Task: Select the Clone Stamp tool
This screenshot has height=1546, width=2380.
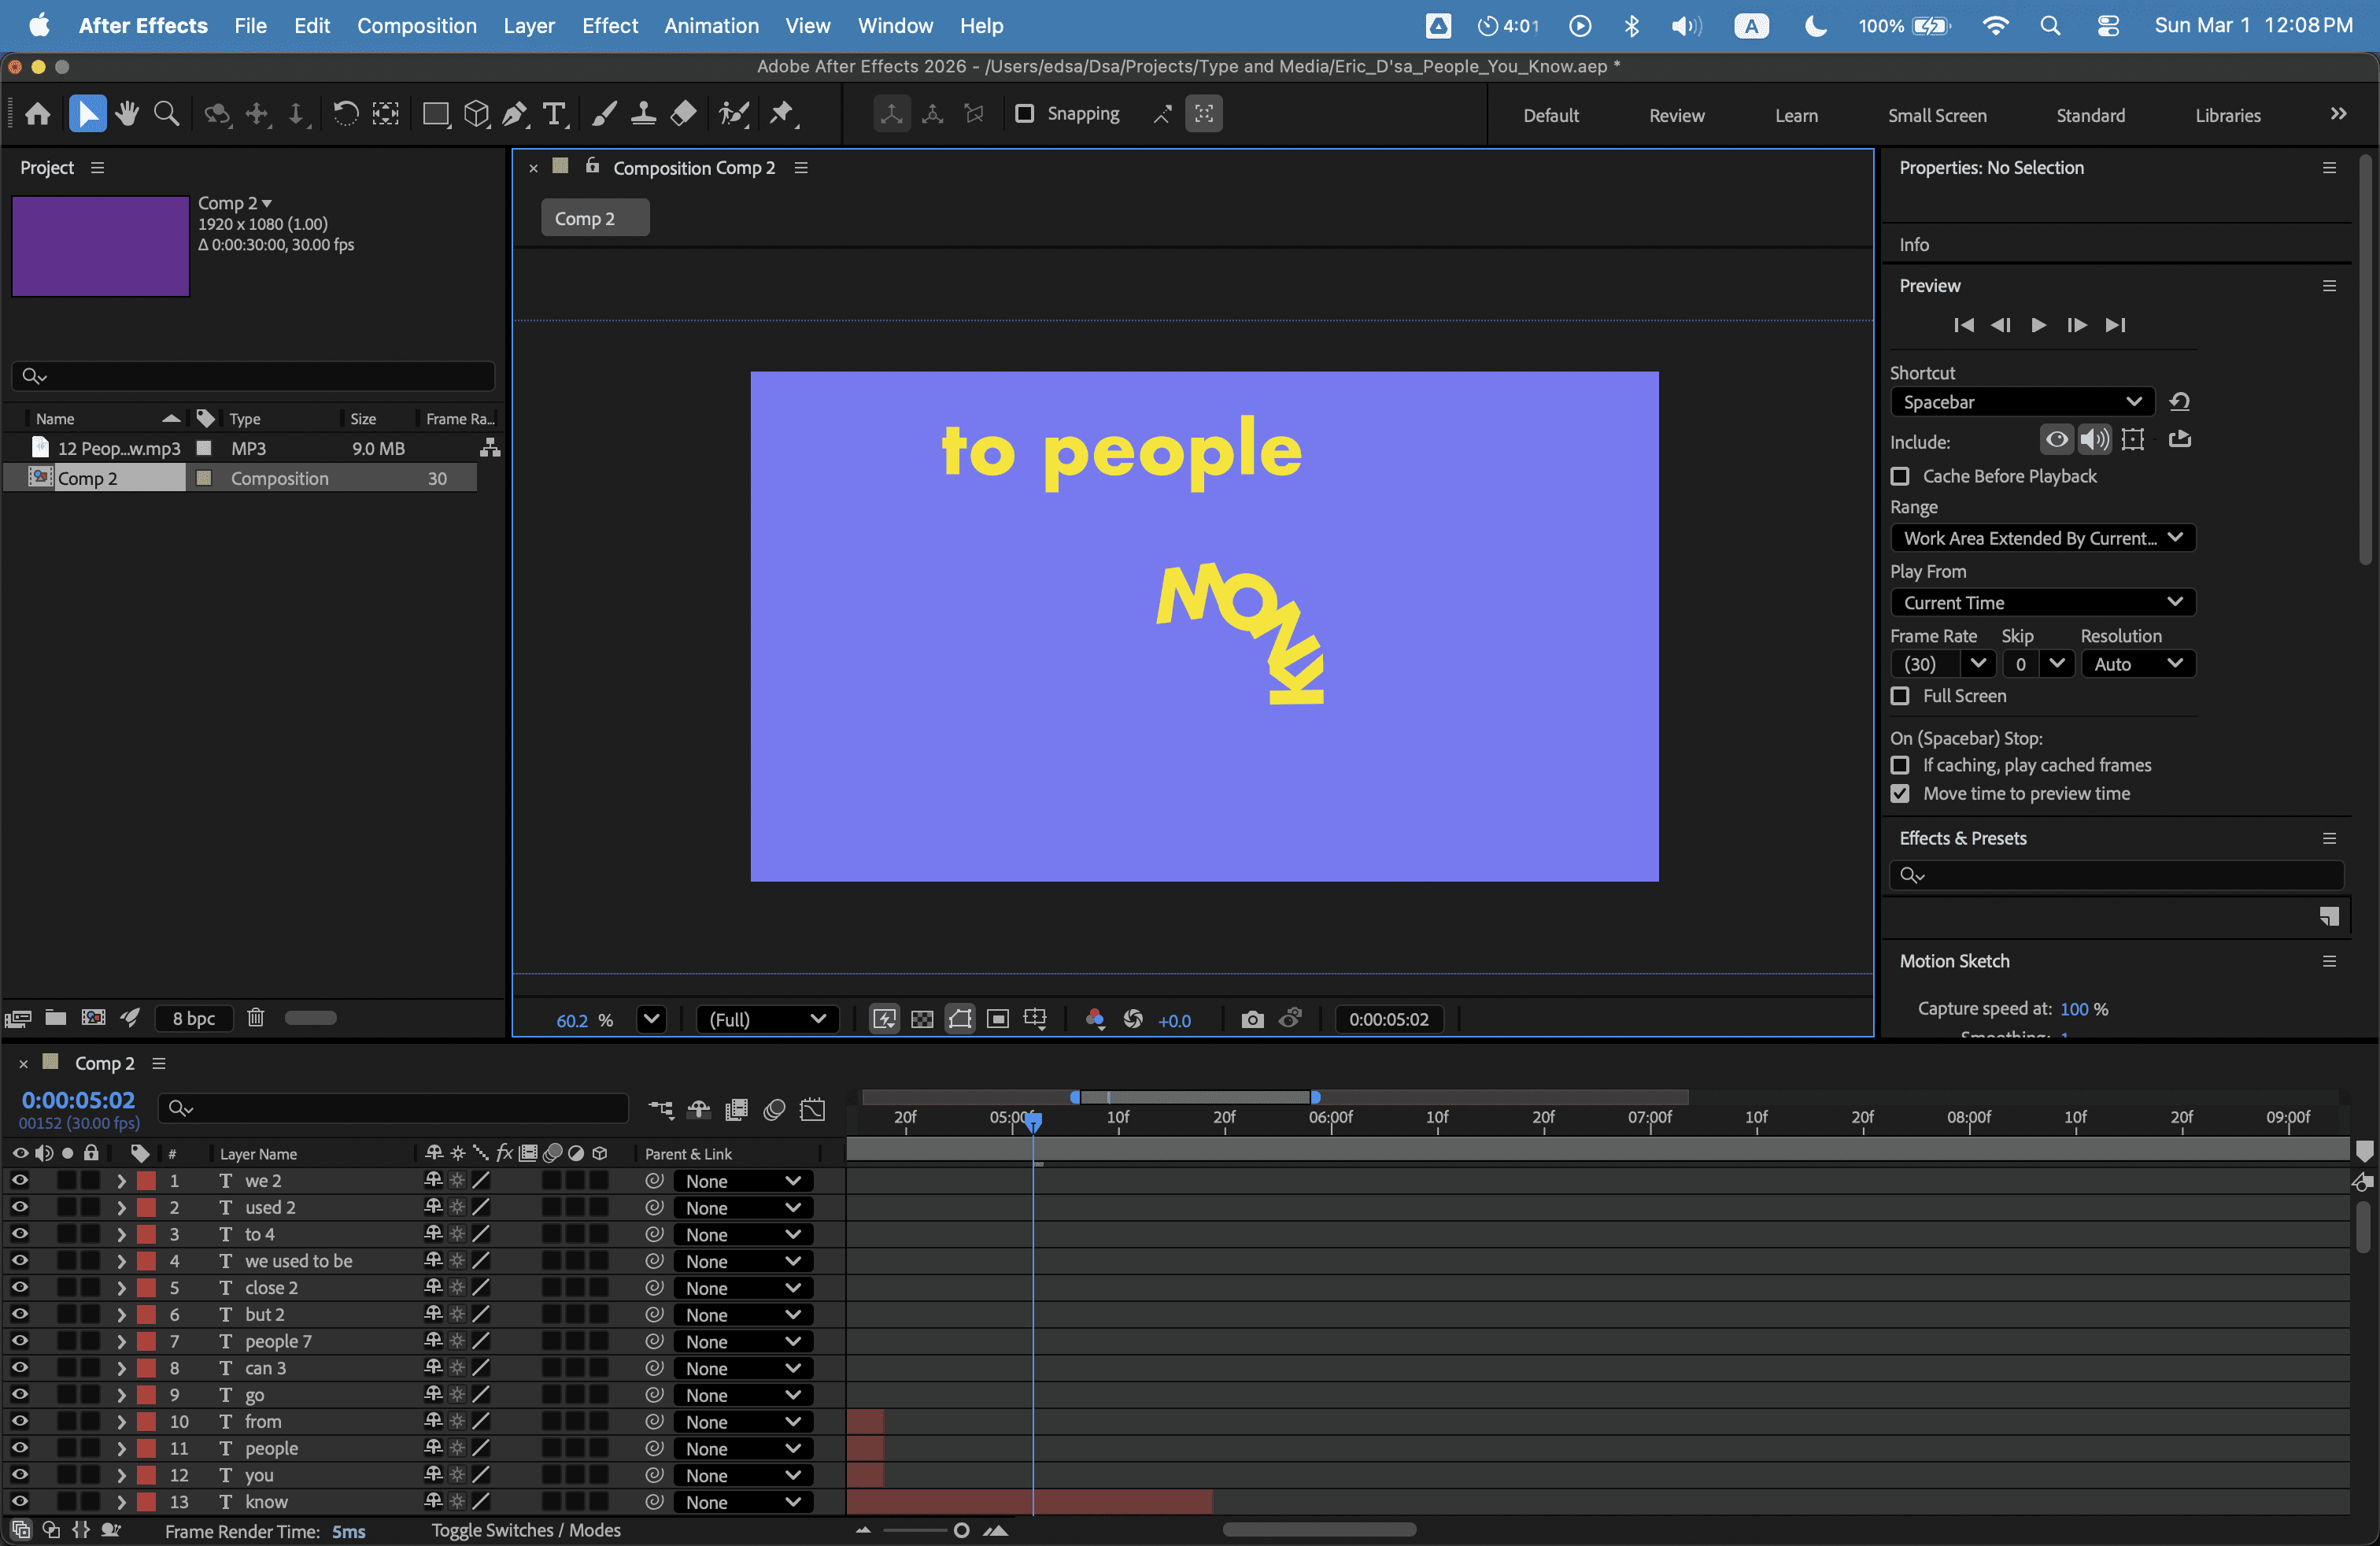Action: click(643, 114)
